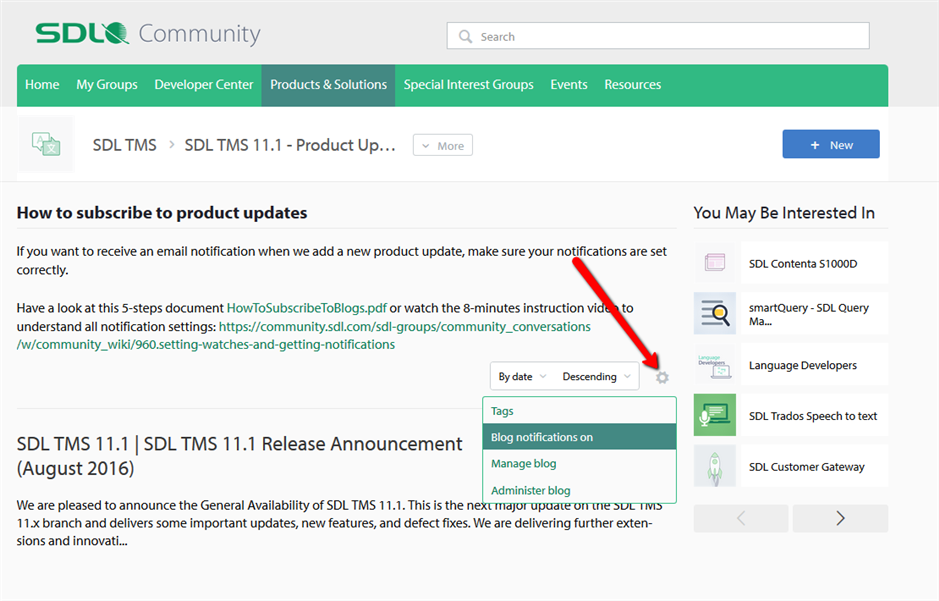Open the Resources nav item

(x=632, y=85)
